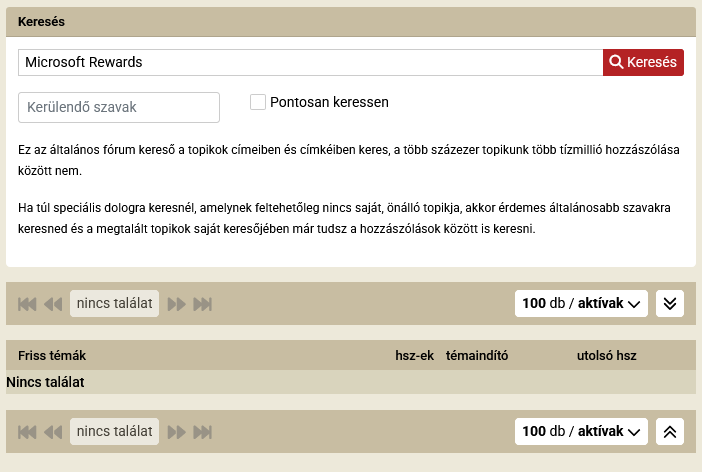702x472 pixels.
Task: Click the top nincs találat page indicator
Action: tap(115, 304)
